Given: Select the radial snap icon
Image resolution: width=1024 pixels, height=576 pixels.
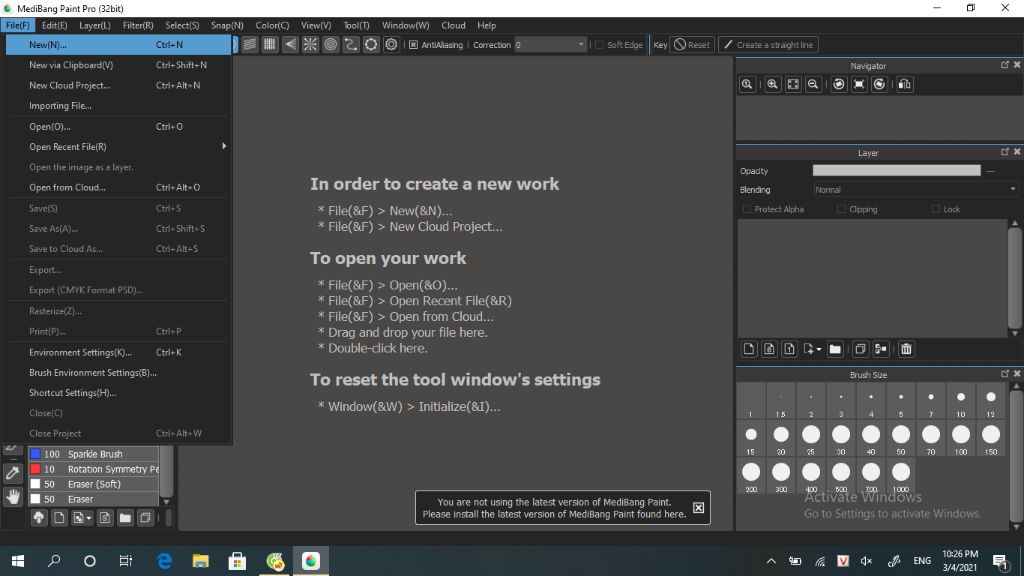Looking at the screenshot, I should pos(310,44).
